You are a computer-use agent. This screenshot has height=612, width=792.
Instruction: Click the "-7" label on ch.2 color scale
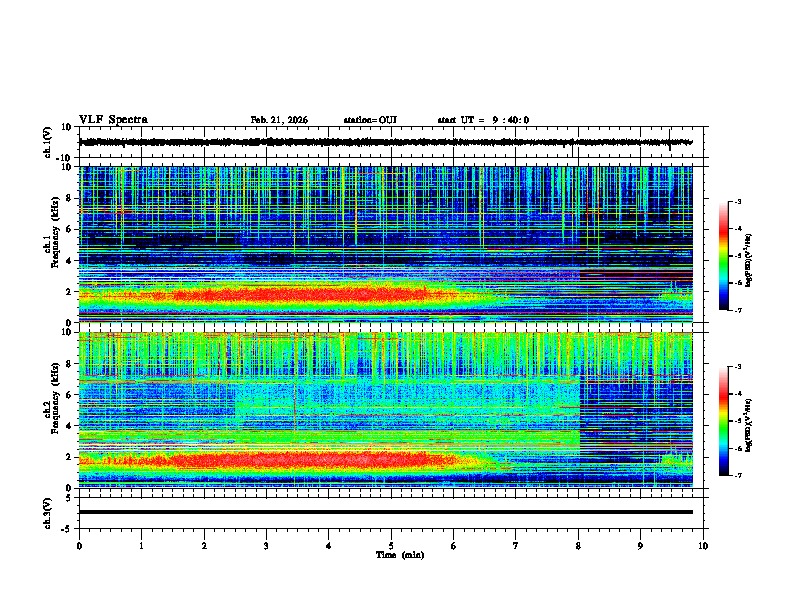click(737, 475)
